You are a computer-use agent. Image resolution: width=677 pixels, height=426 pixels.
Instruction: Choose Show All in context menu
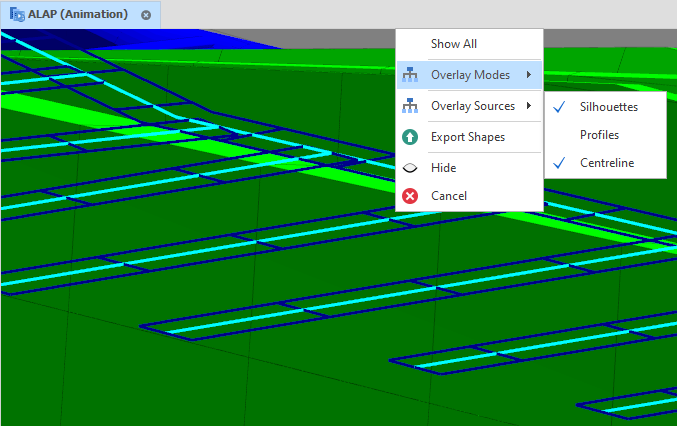pyautogui.click(x=469, y=44)
